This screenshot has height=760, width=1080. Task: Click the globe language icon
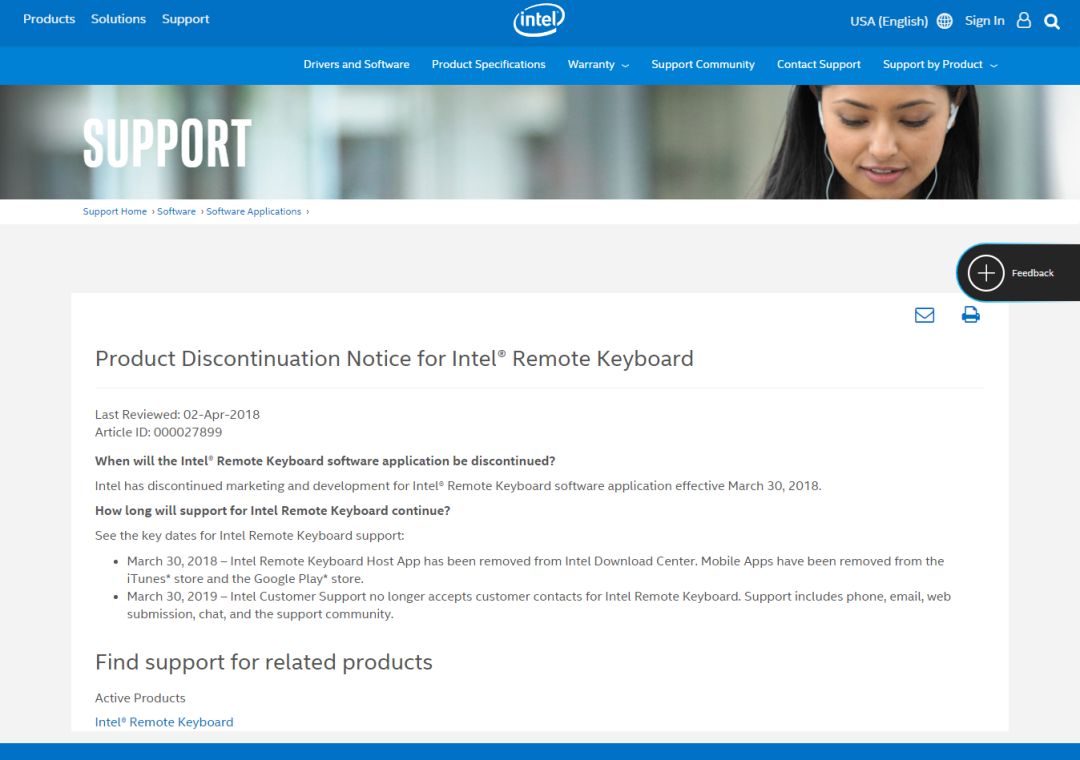pos(944,21)
